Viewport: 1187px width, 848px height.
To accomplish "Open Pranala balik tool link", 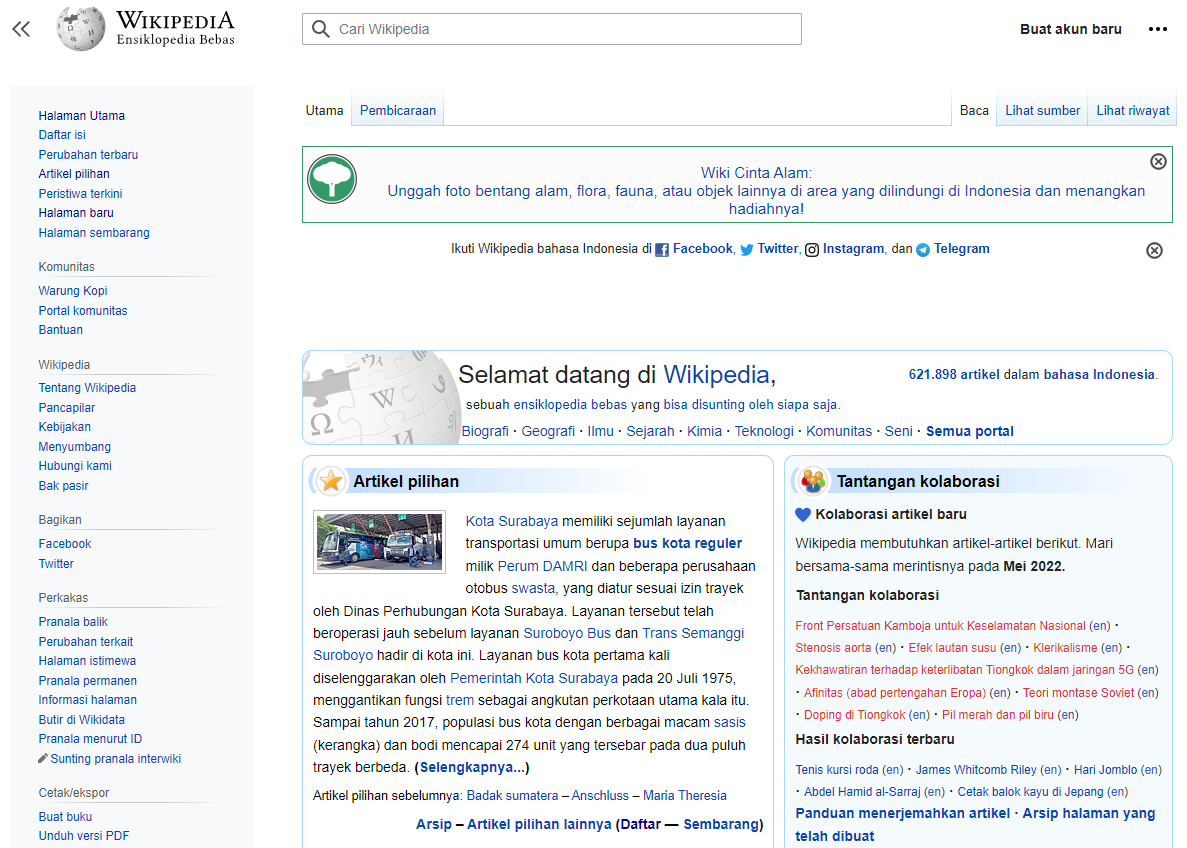I will [73, 622].
